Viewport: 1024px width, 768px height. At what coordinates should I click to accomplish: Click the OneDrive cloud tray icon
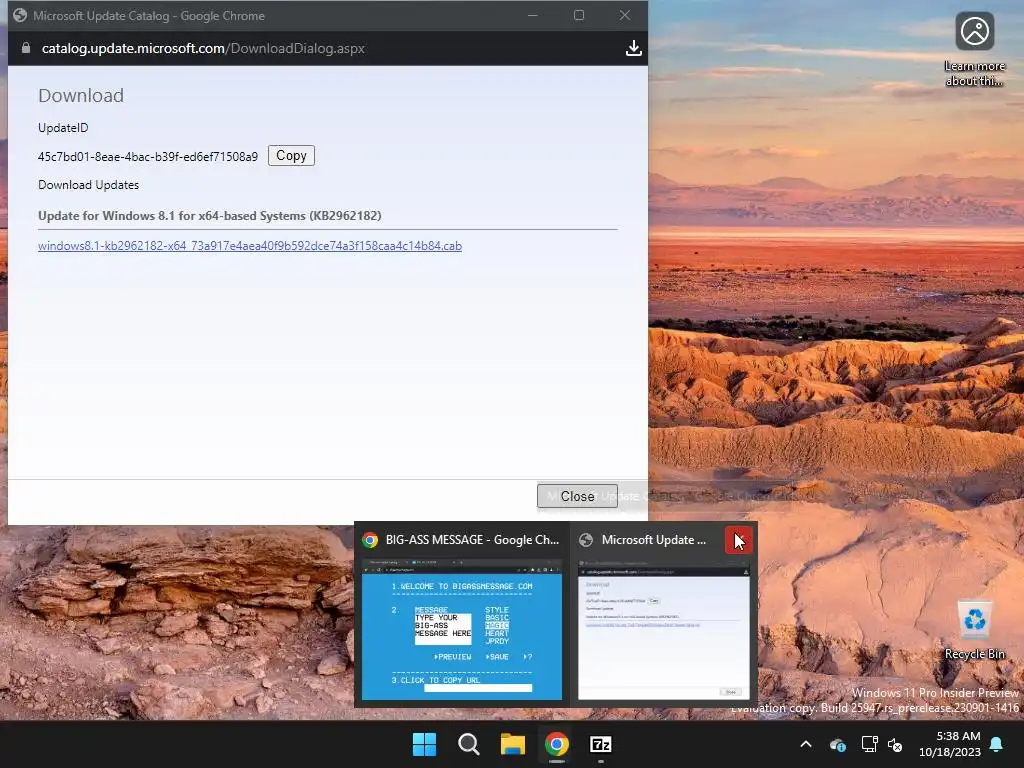pyautogui.click(x=837, y=744)
